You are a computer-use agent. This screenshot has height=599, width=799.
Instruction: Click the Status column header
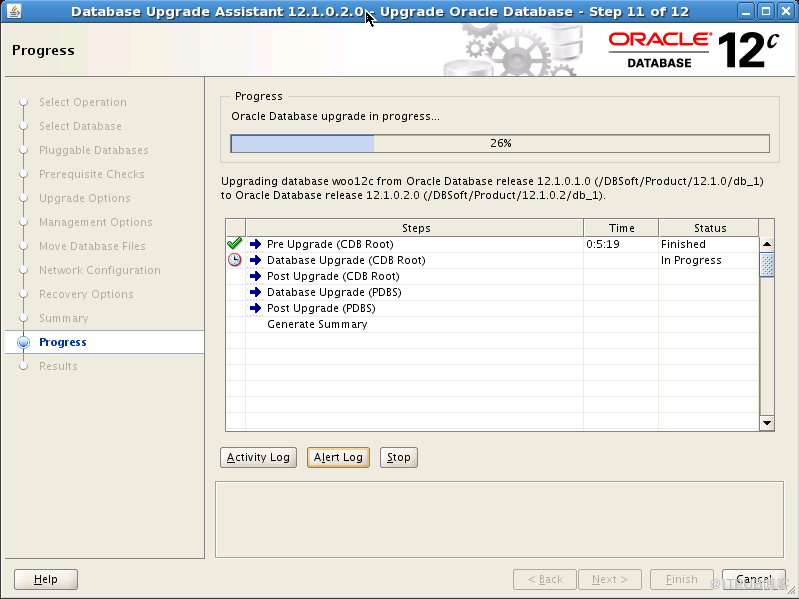pyautogui.click(x=709, y=228)
